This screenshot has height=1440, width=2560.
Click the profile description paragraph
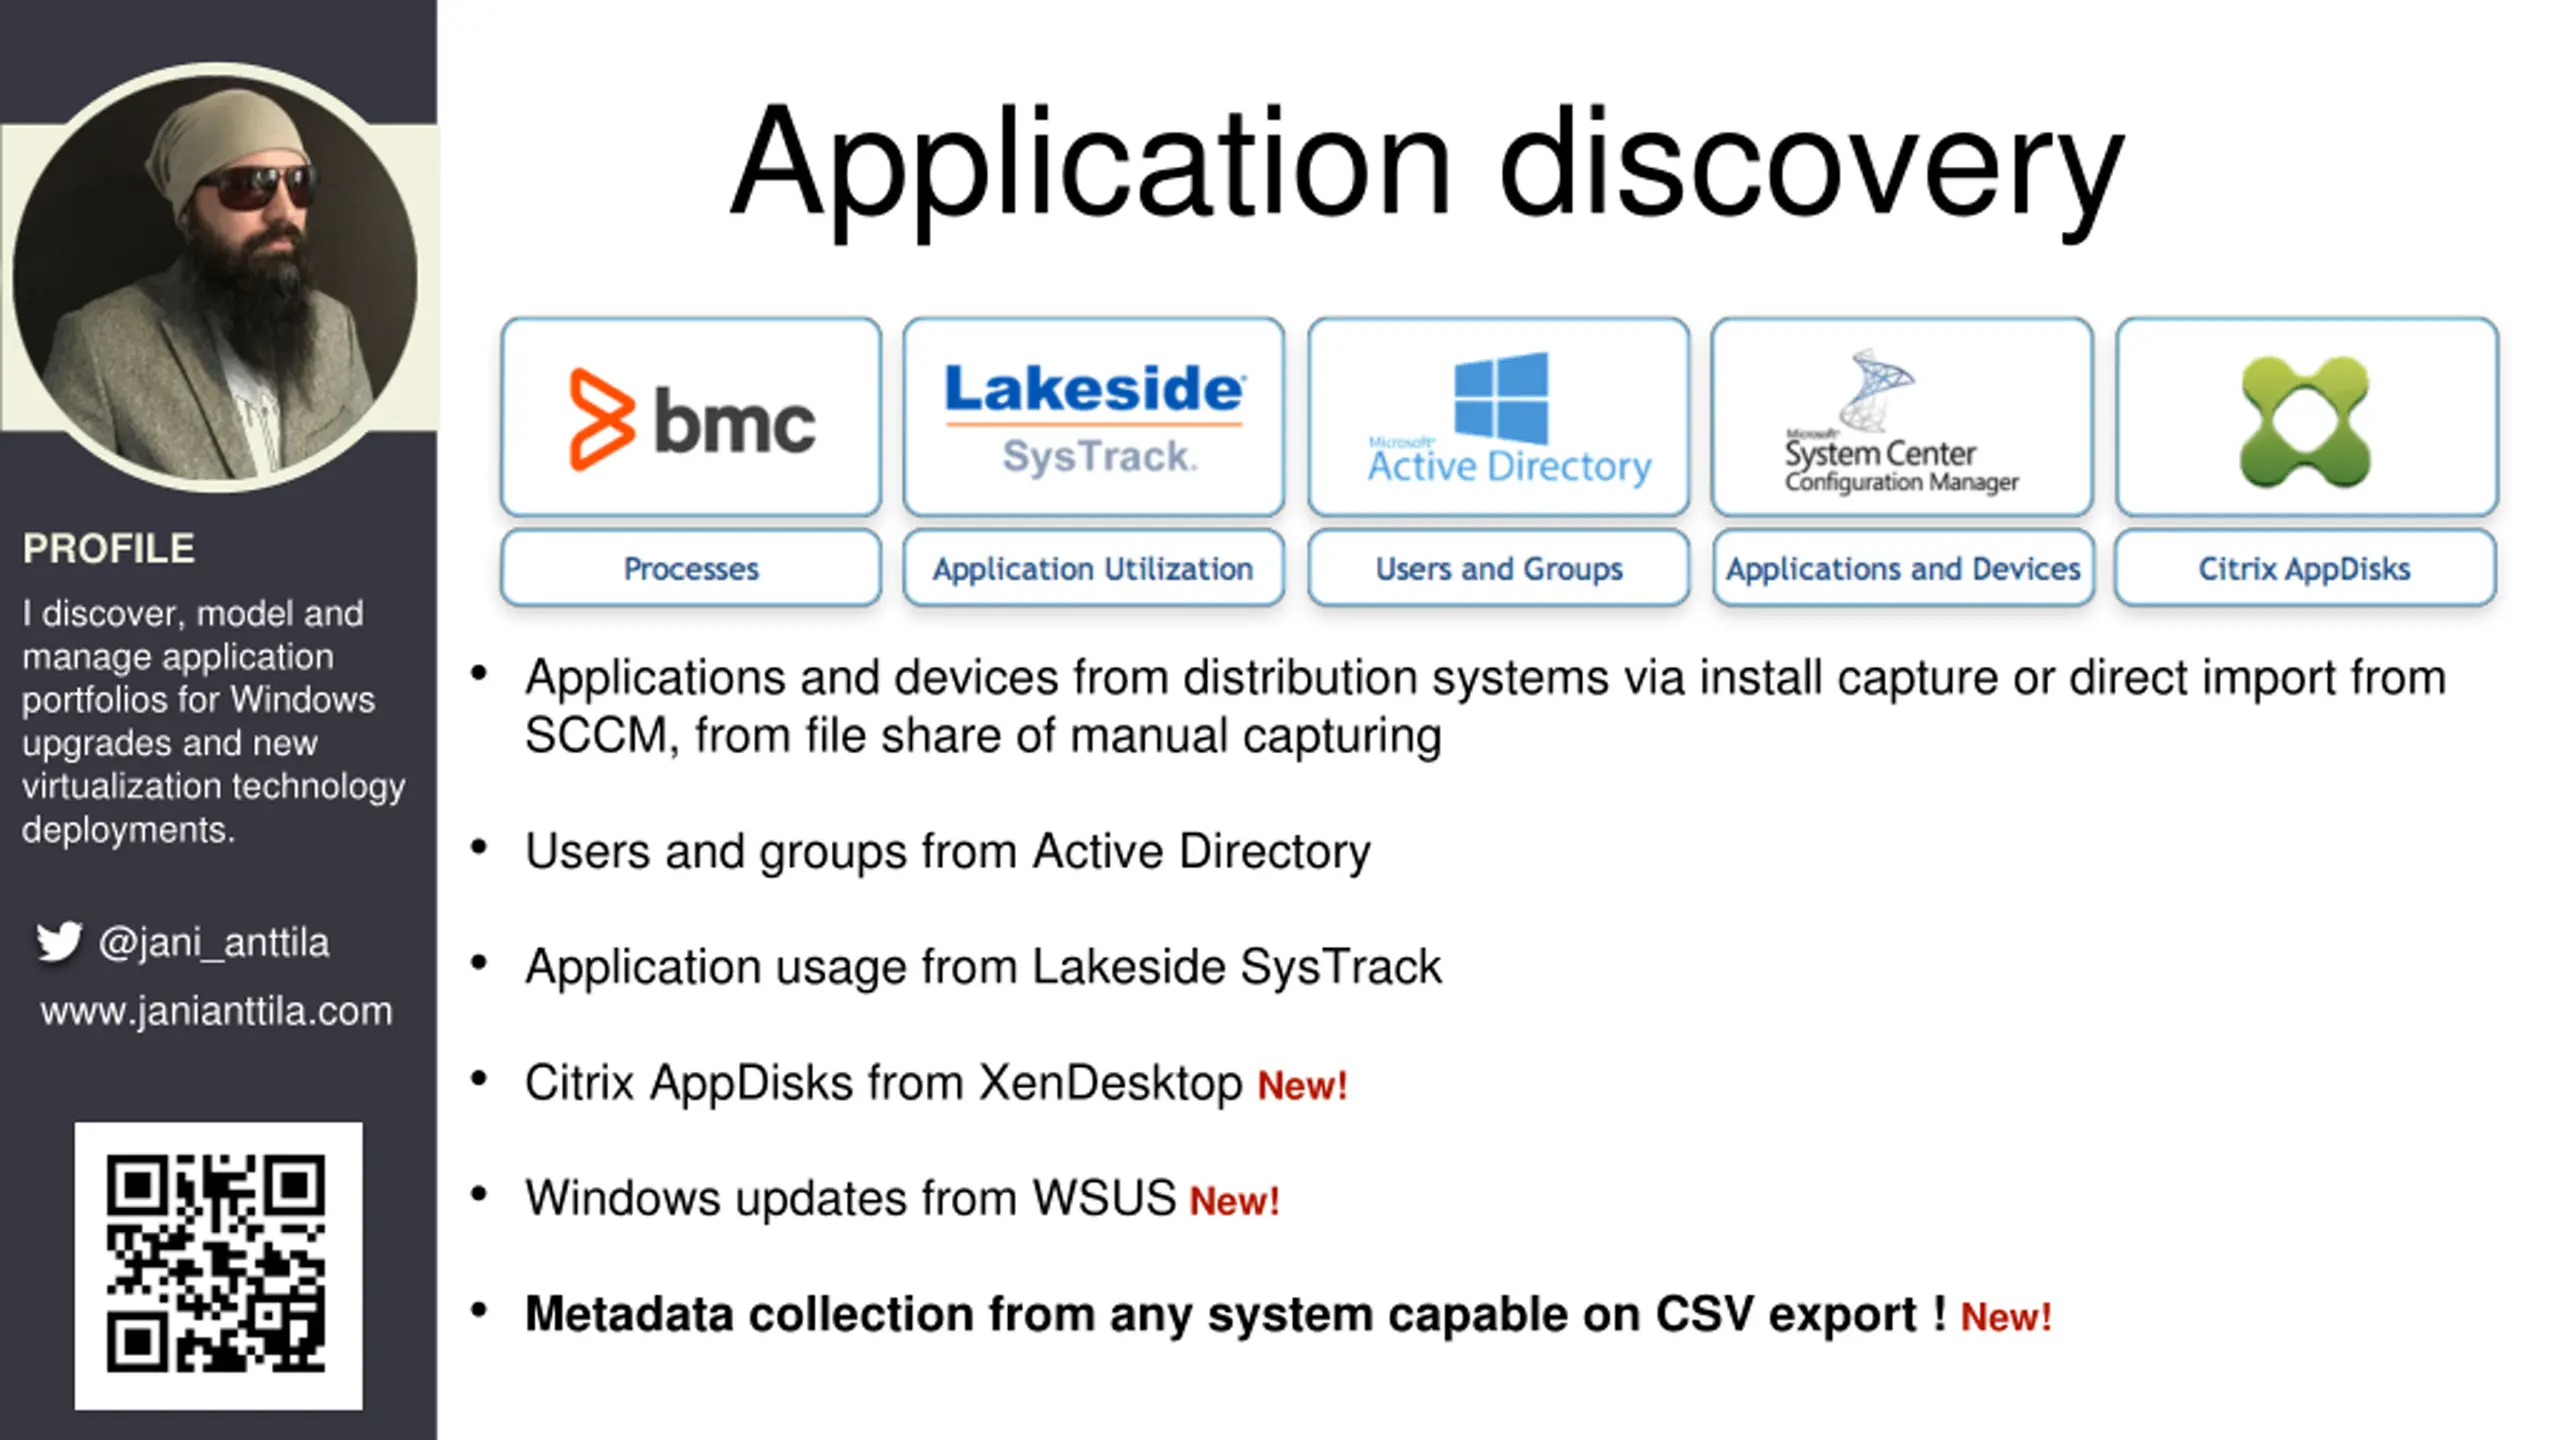click(213, 721)
